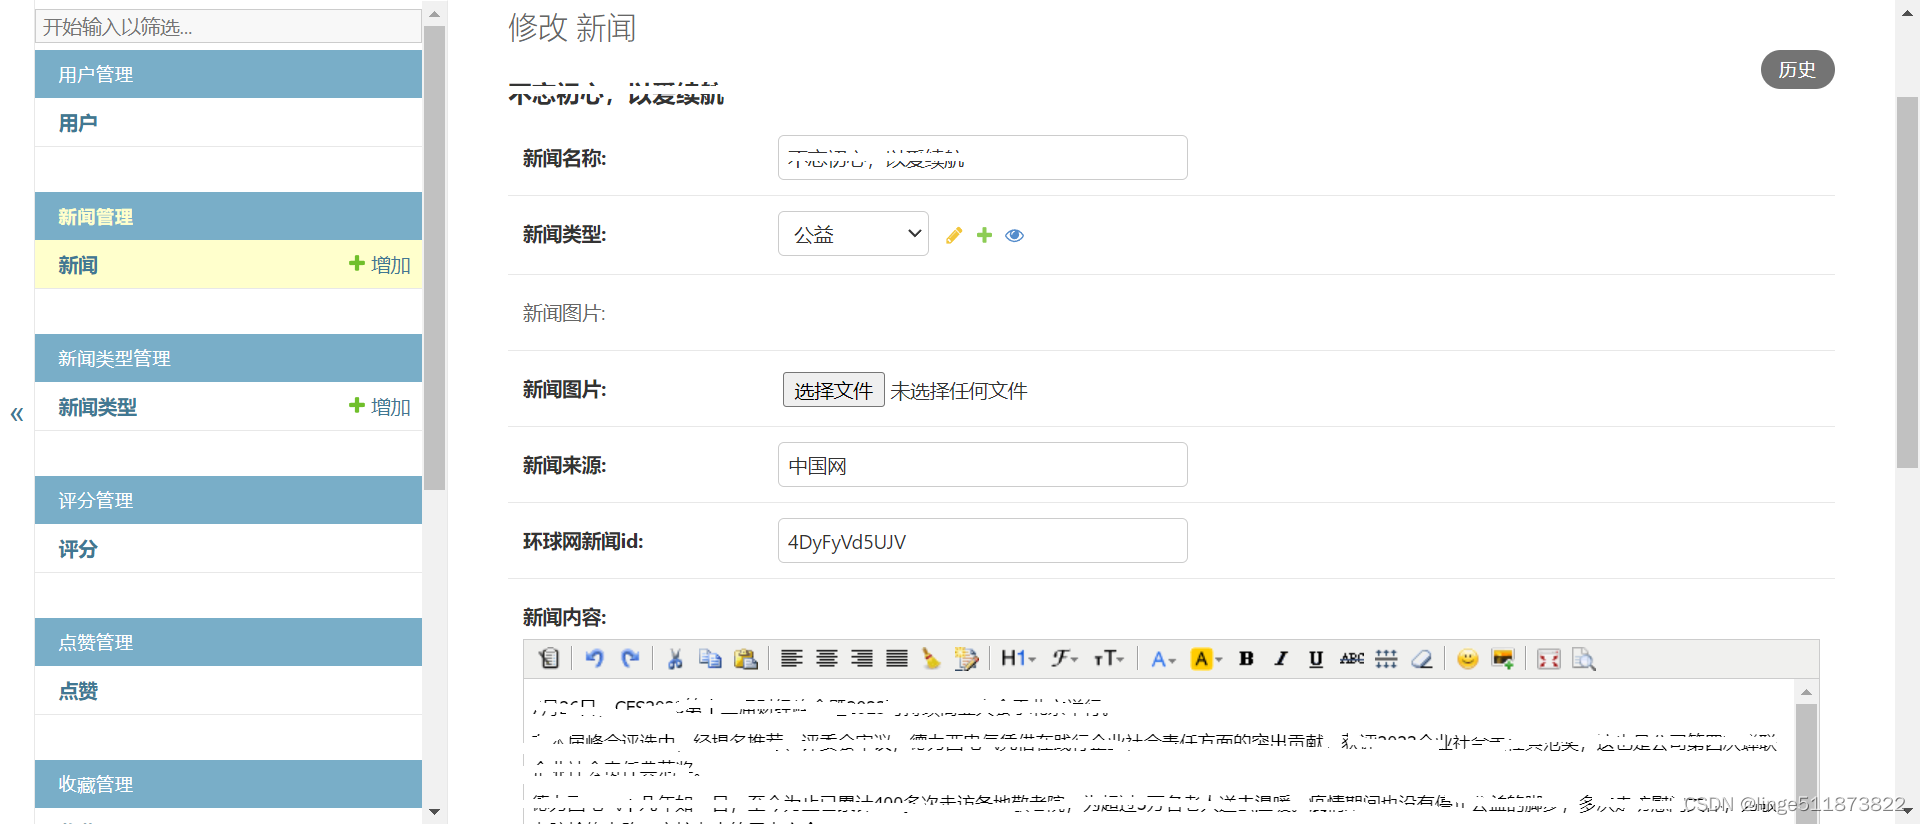
Task: Click the quick format notepad icon
Action: pos(966,659)
